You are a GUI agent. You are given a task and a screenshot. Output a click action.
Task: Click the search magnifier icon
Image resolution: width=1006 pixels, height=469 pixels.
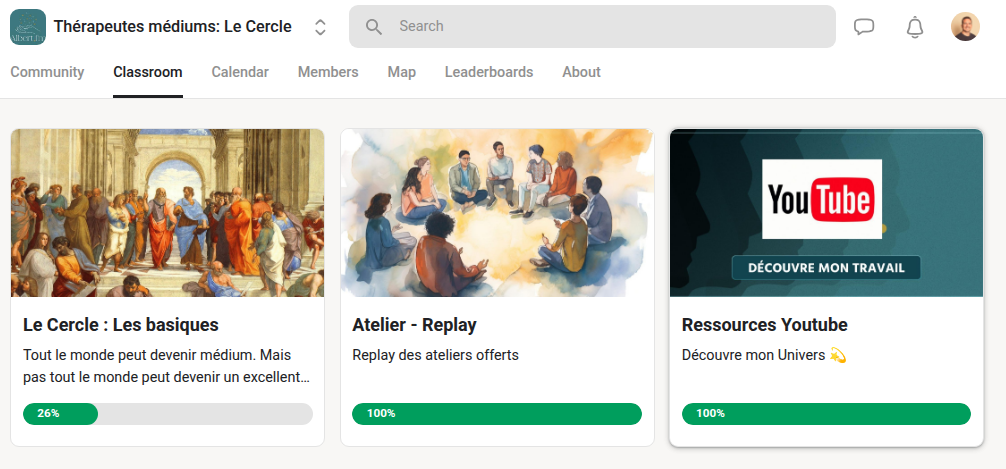pos(374,27)
